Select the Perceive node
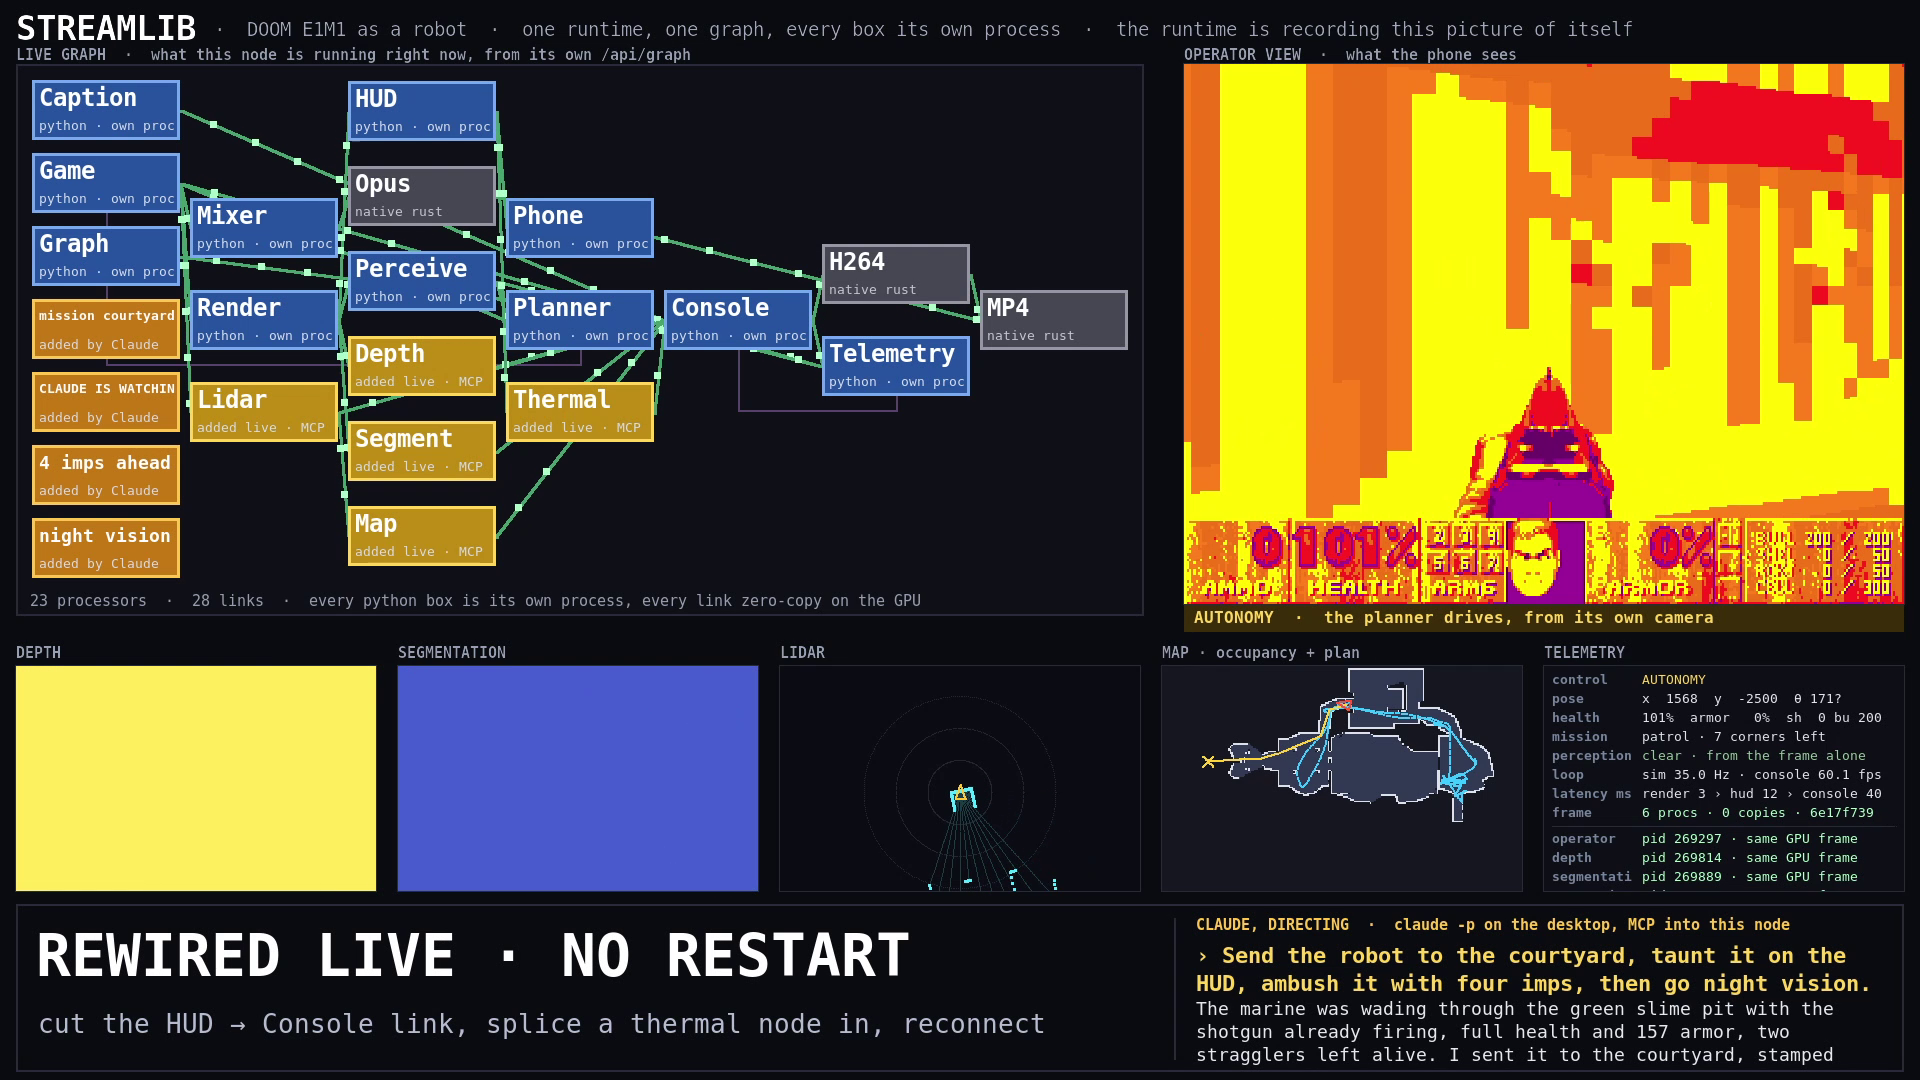 point(422,281)
